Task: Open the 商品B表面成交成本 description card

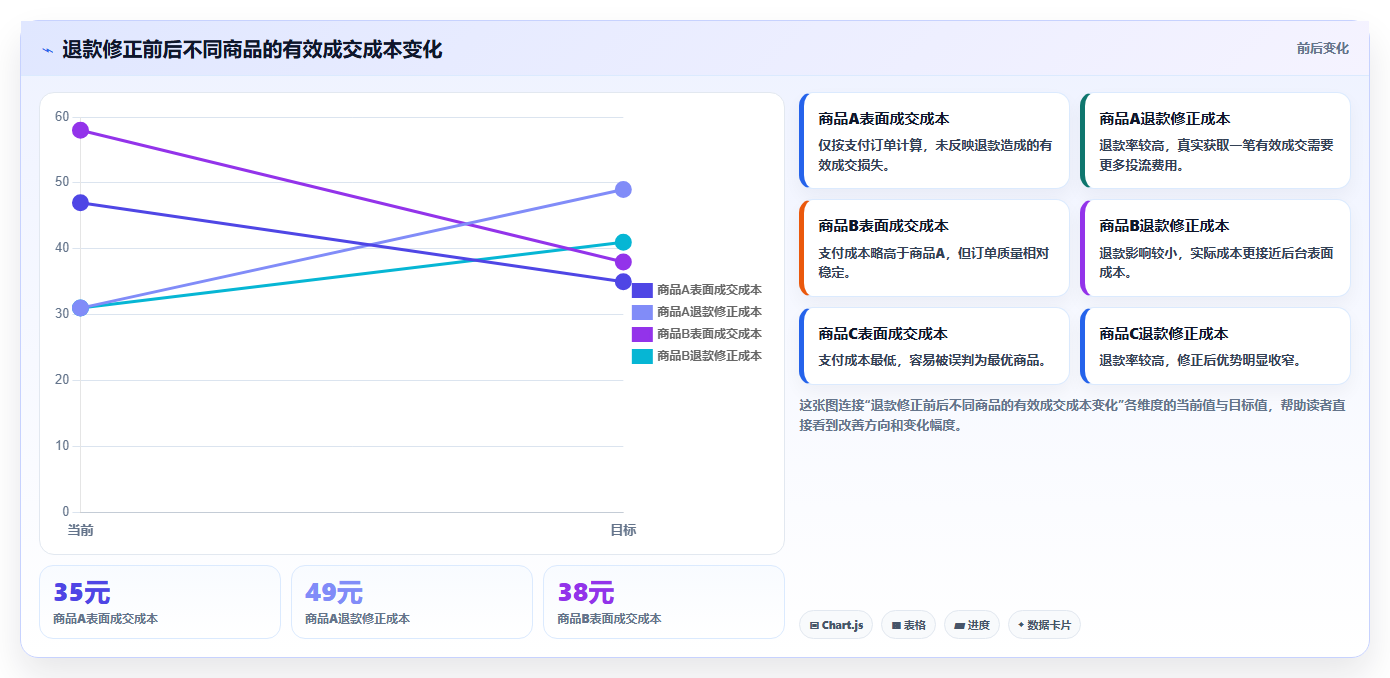Action: click(x=934, y=248)
